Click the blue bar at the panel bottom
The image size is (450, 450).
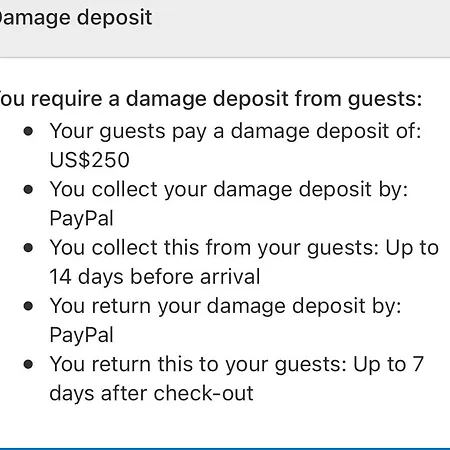click(x=225, y=449)
